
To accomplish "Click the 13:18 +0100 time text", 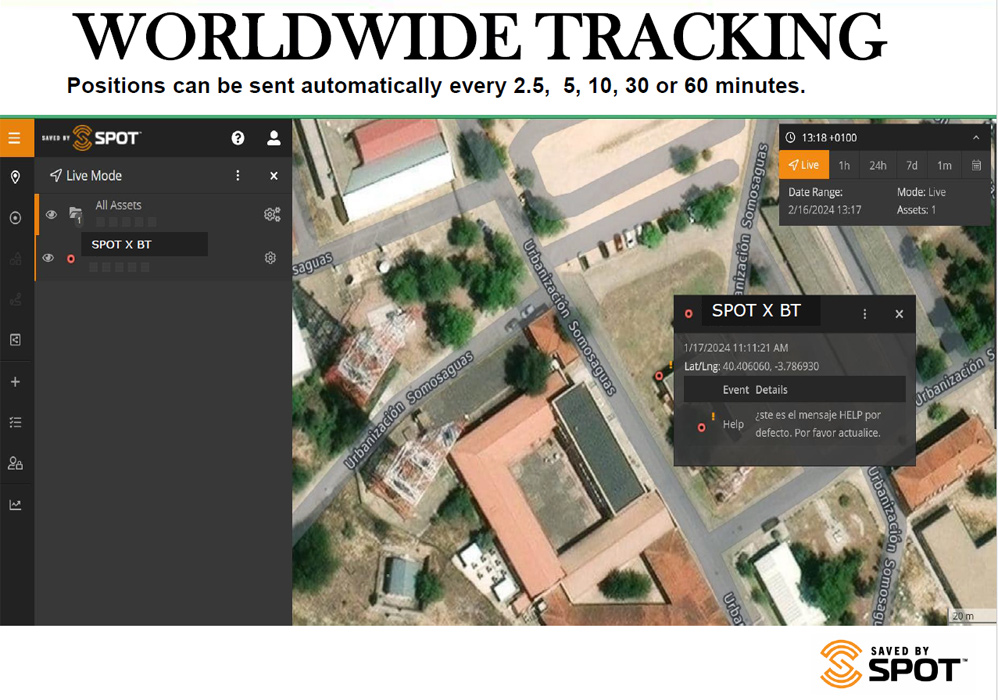I will click(x=829, y=137).
